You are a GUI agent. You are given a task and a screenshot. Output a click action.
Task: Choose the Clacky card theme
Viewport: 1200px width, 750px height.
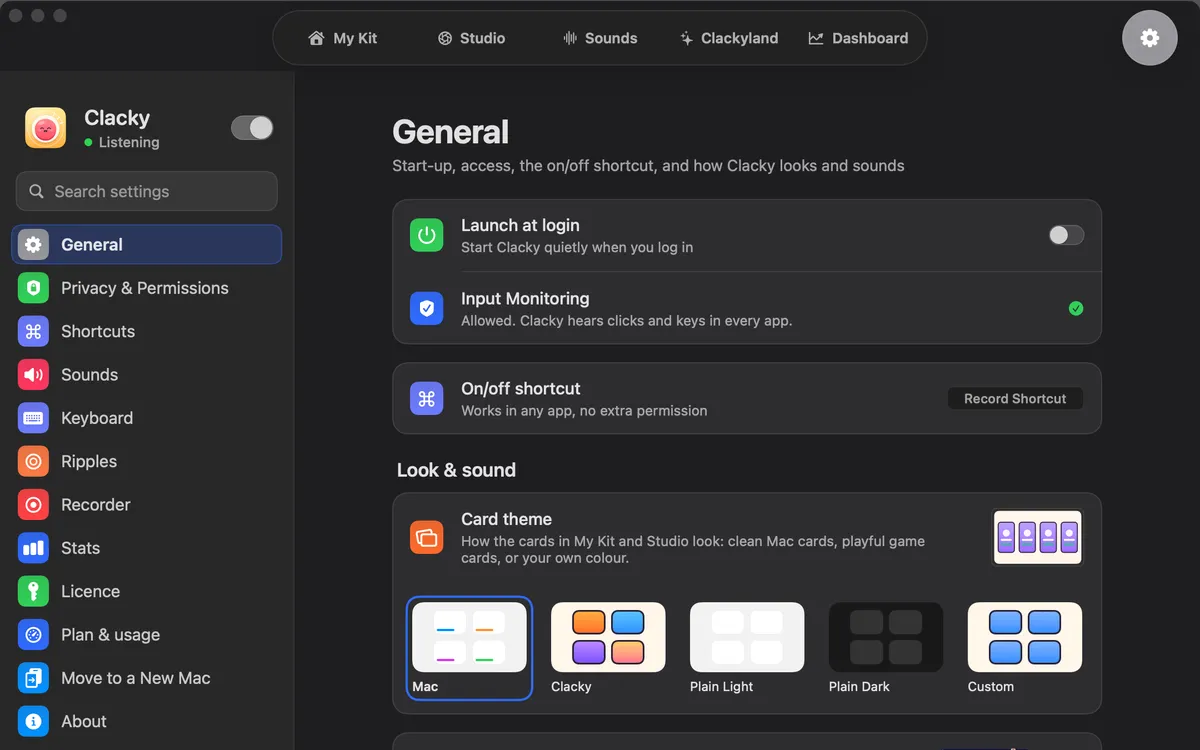[x=608, y=648]
